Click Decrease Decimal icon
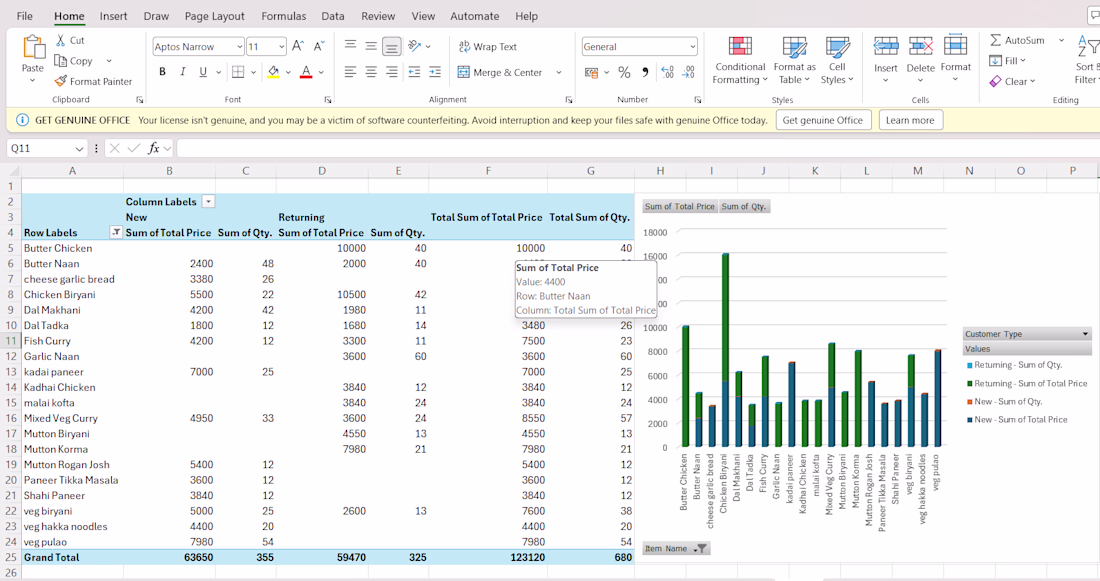The width and height of the screenshot is (1100, 581). point(689,72)
